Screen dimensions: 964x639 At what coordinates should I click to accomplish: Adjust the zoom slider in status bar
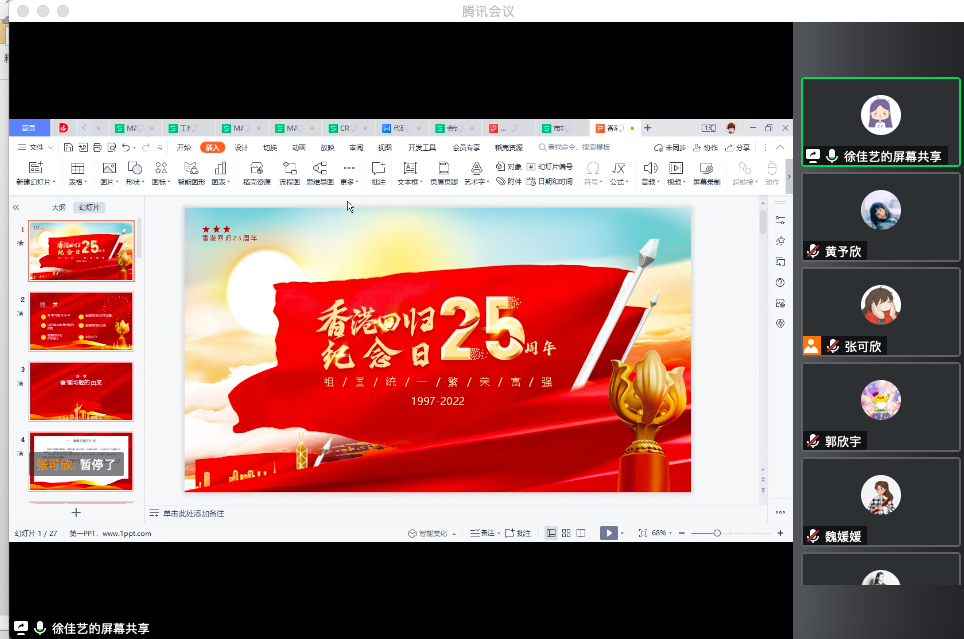click(x=717, y=533)
